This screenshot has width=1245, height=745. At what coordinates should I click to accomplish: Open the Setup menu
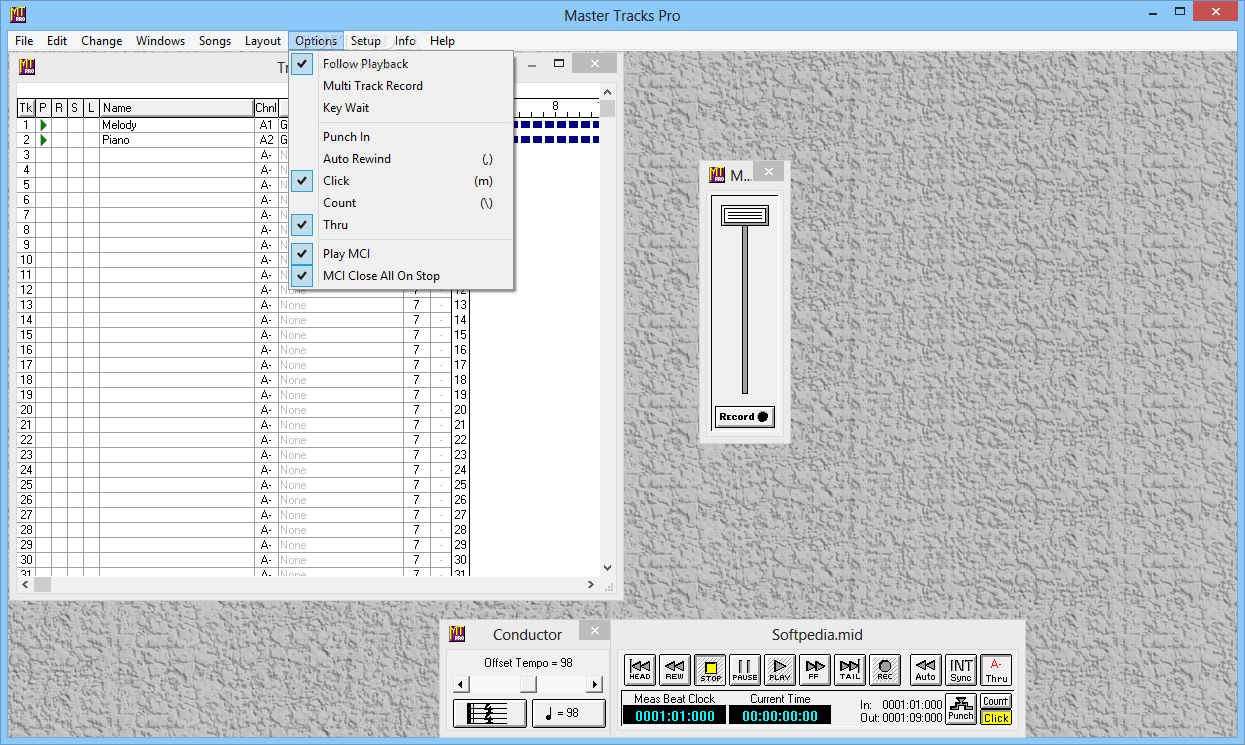[x=366, y=41]
